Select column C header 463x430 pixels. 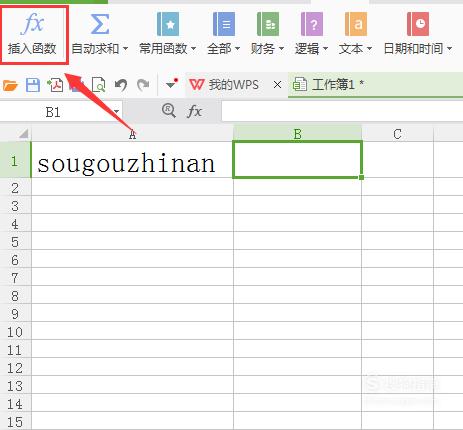pos(397,134)
